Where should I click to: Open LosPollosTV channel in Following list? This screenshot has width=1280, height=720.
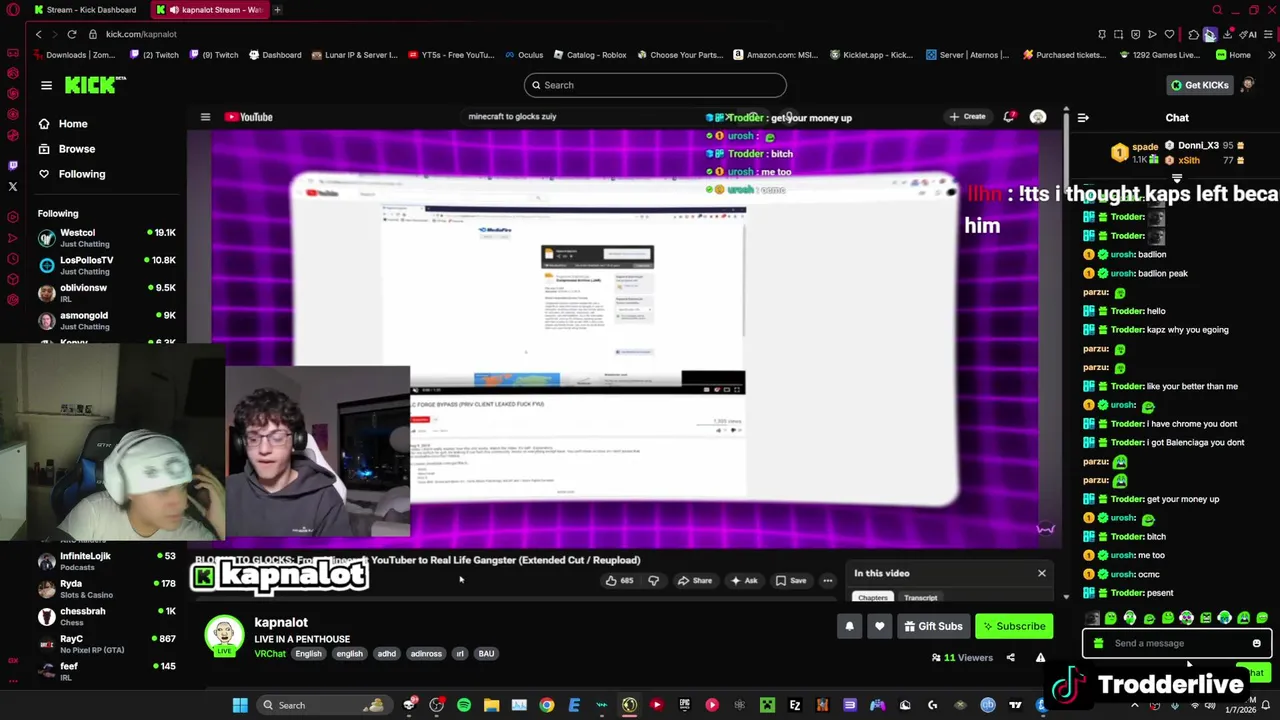[x=107, y=265]
